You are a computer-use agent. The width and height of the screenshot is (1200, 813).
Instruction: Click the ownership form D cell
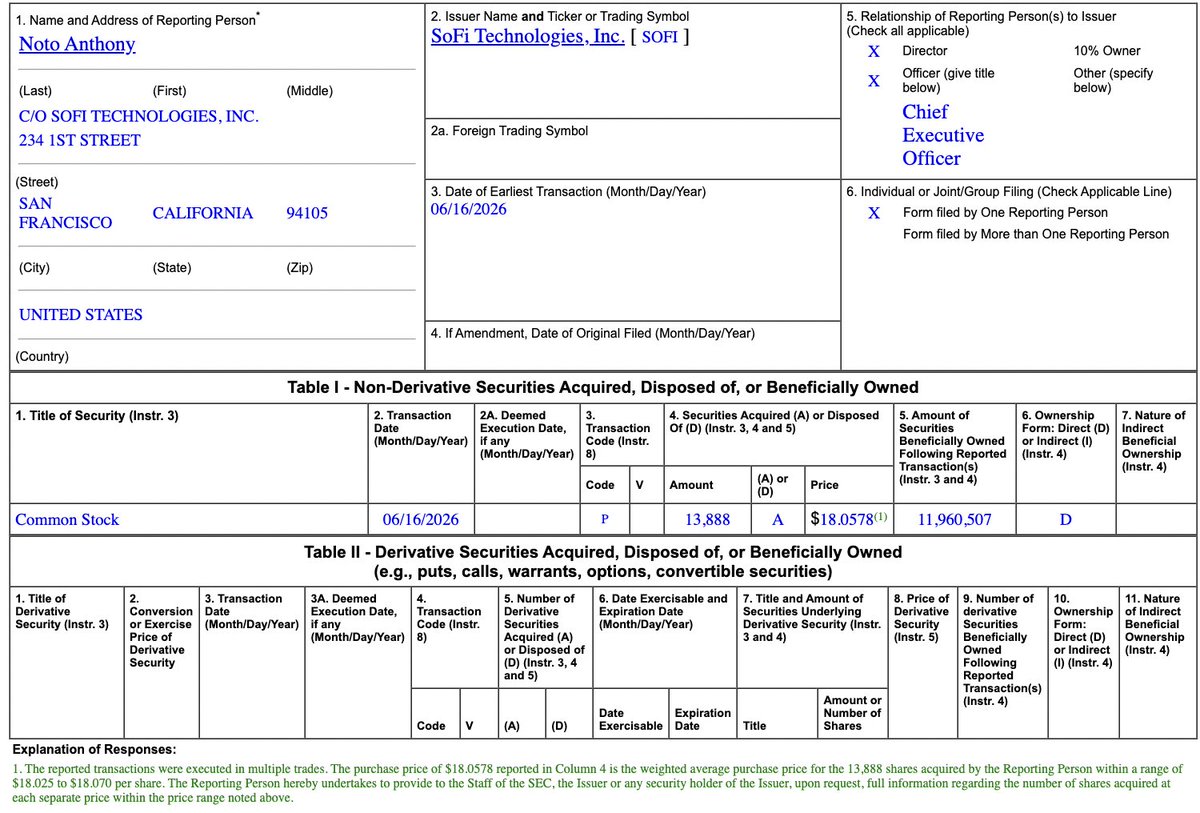click(1065, 520)
